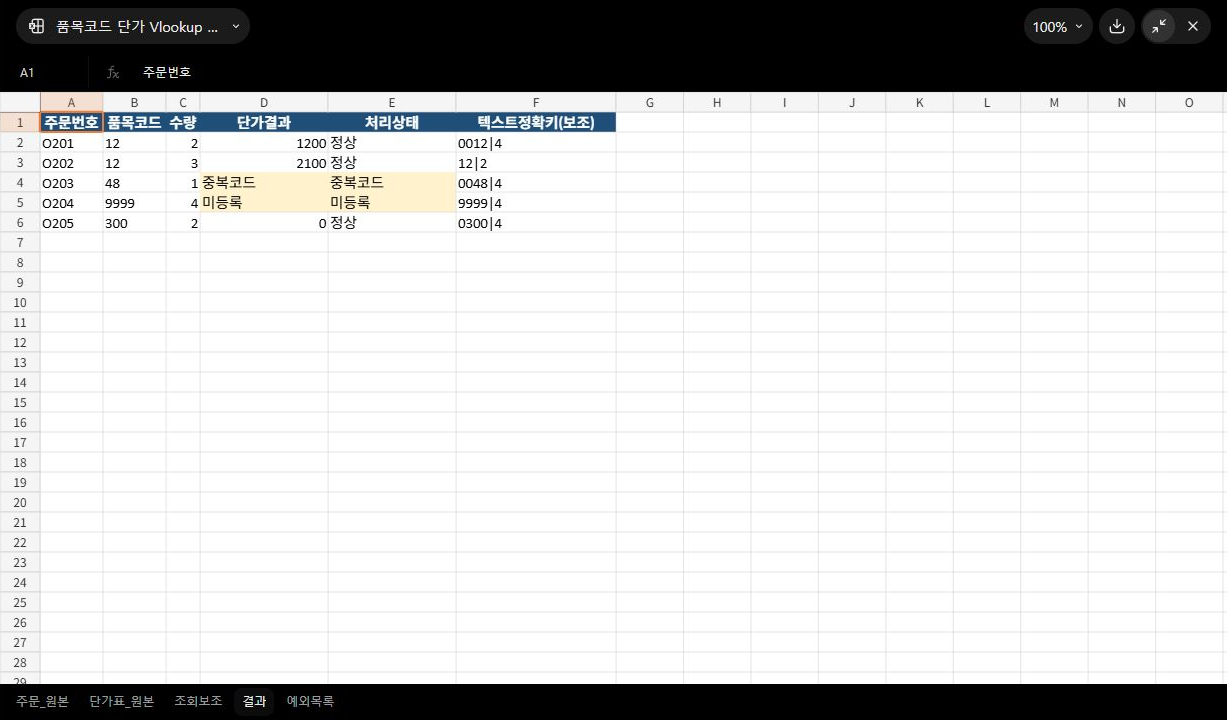Select column B header

point(134,102)
